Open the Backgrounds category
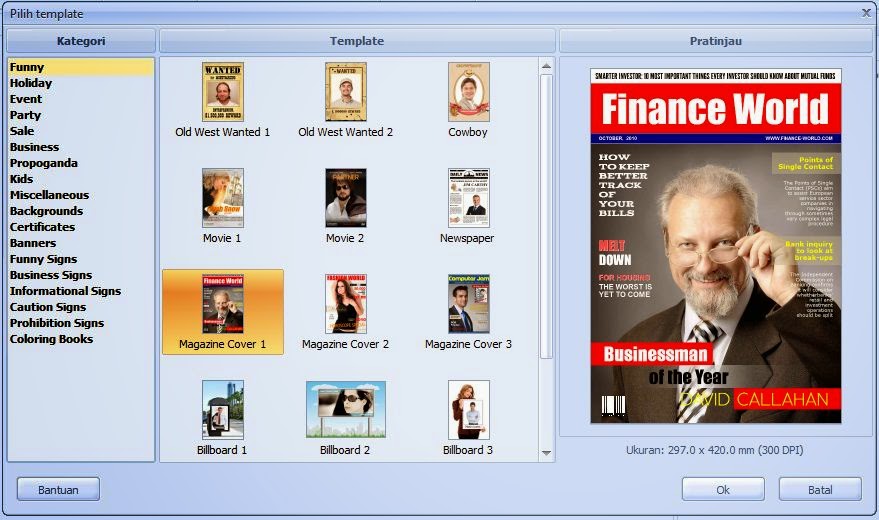Image resolution: width=879 pixels, height=520 pixels. (x=81, y=211)
